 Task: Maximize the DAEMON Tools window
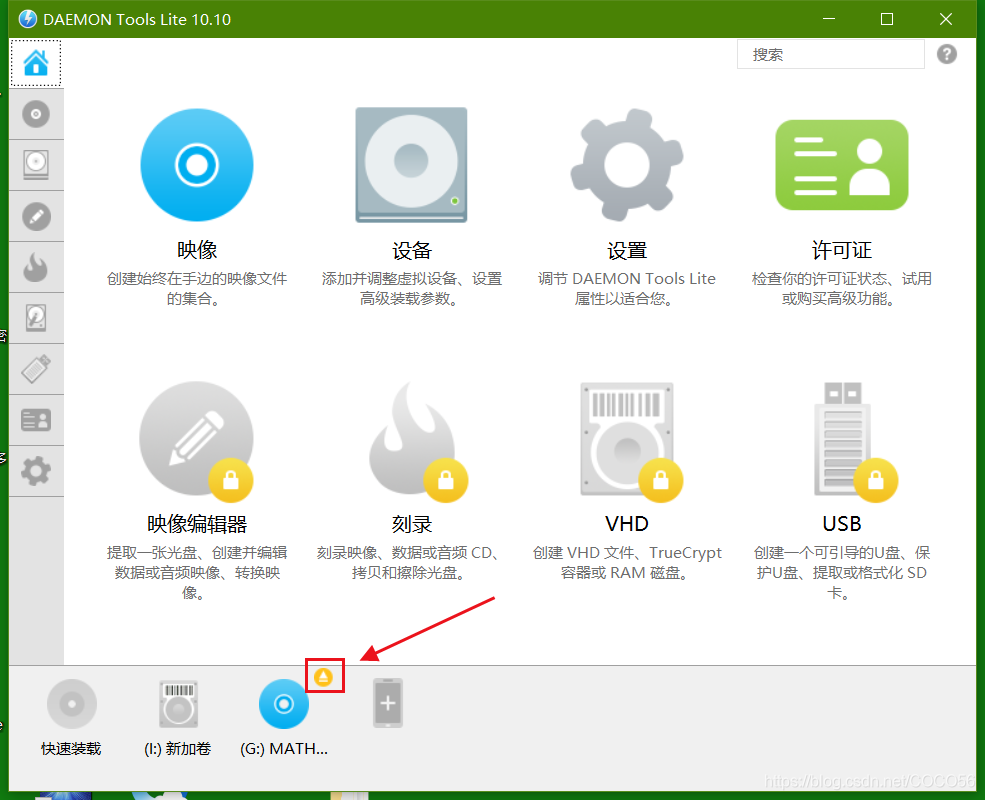pyautogui.click(x=887, y=19)
